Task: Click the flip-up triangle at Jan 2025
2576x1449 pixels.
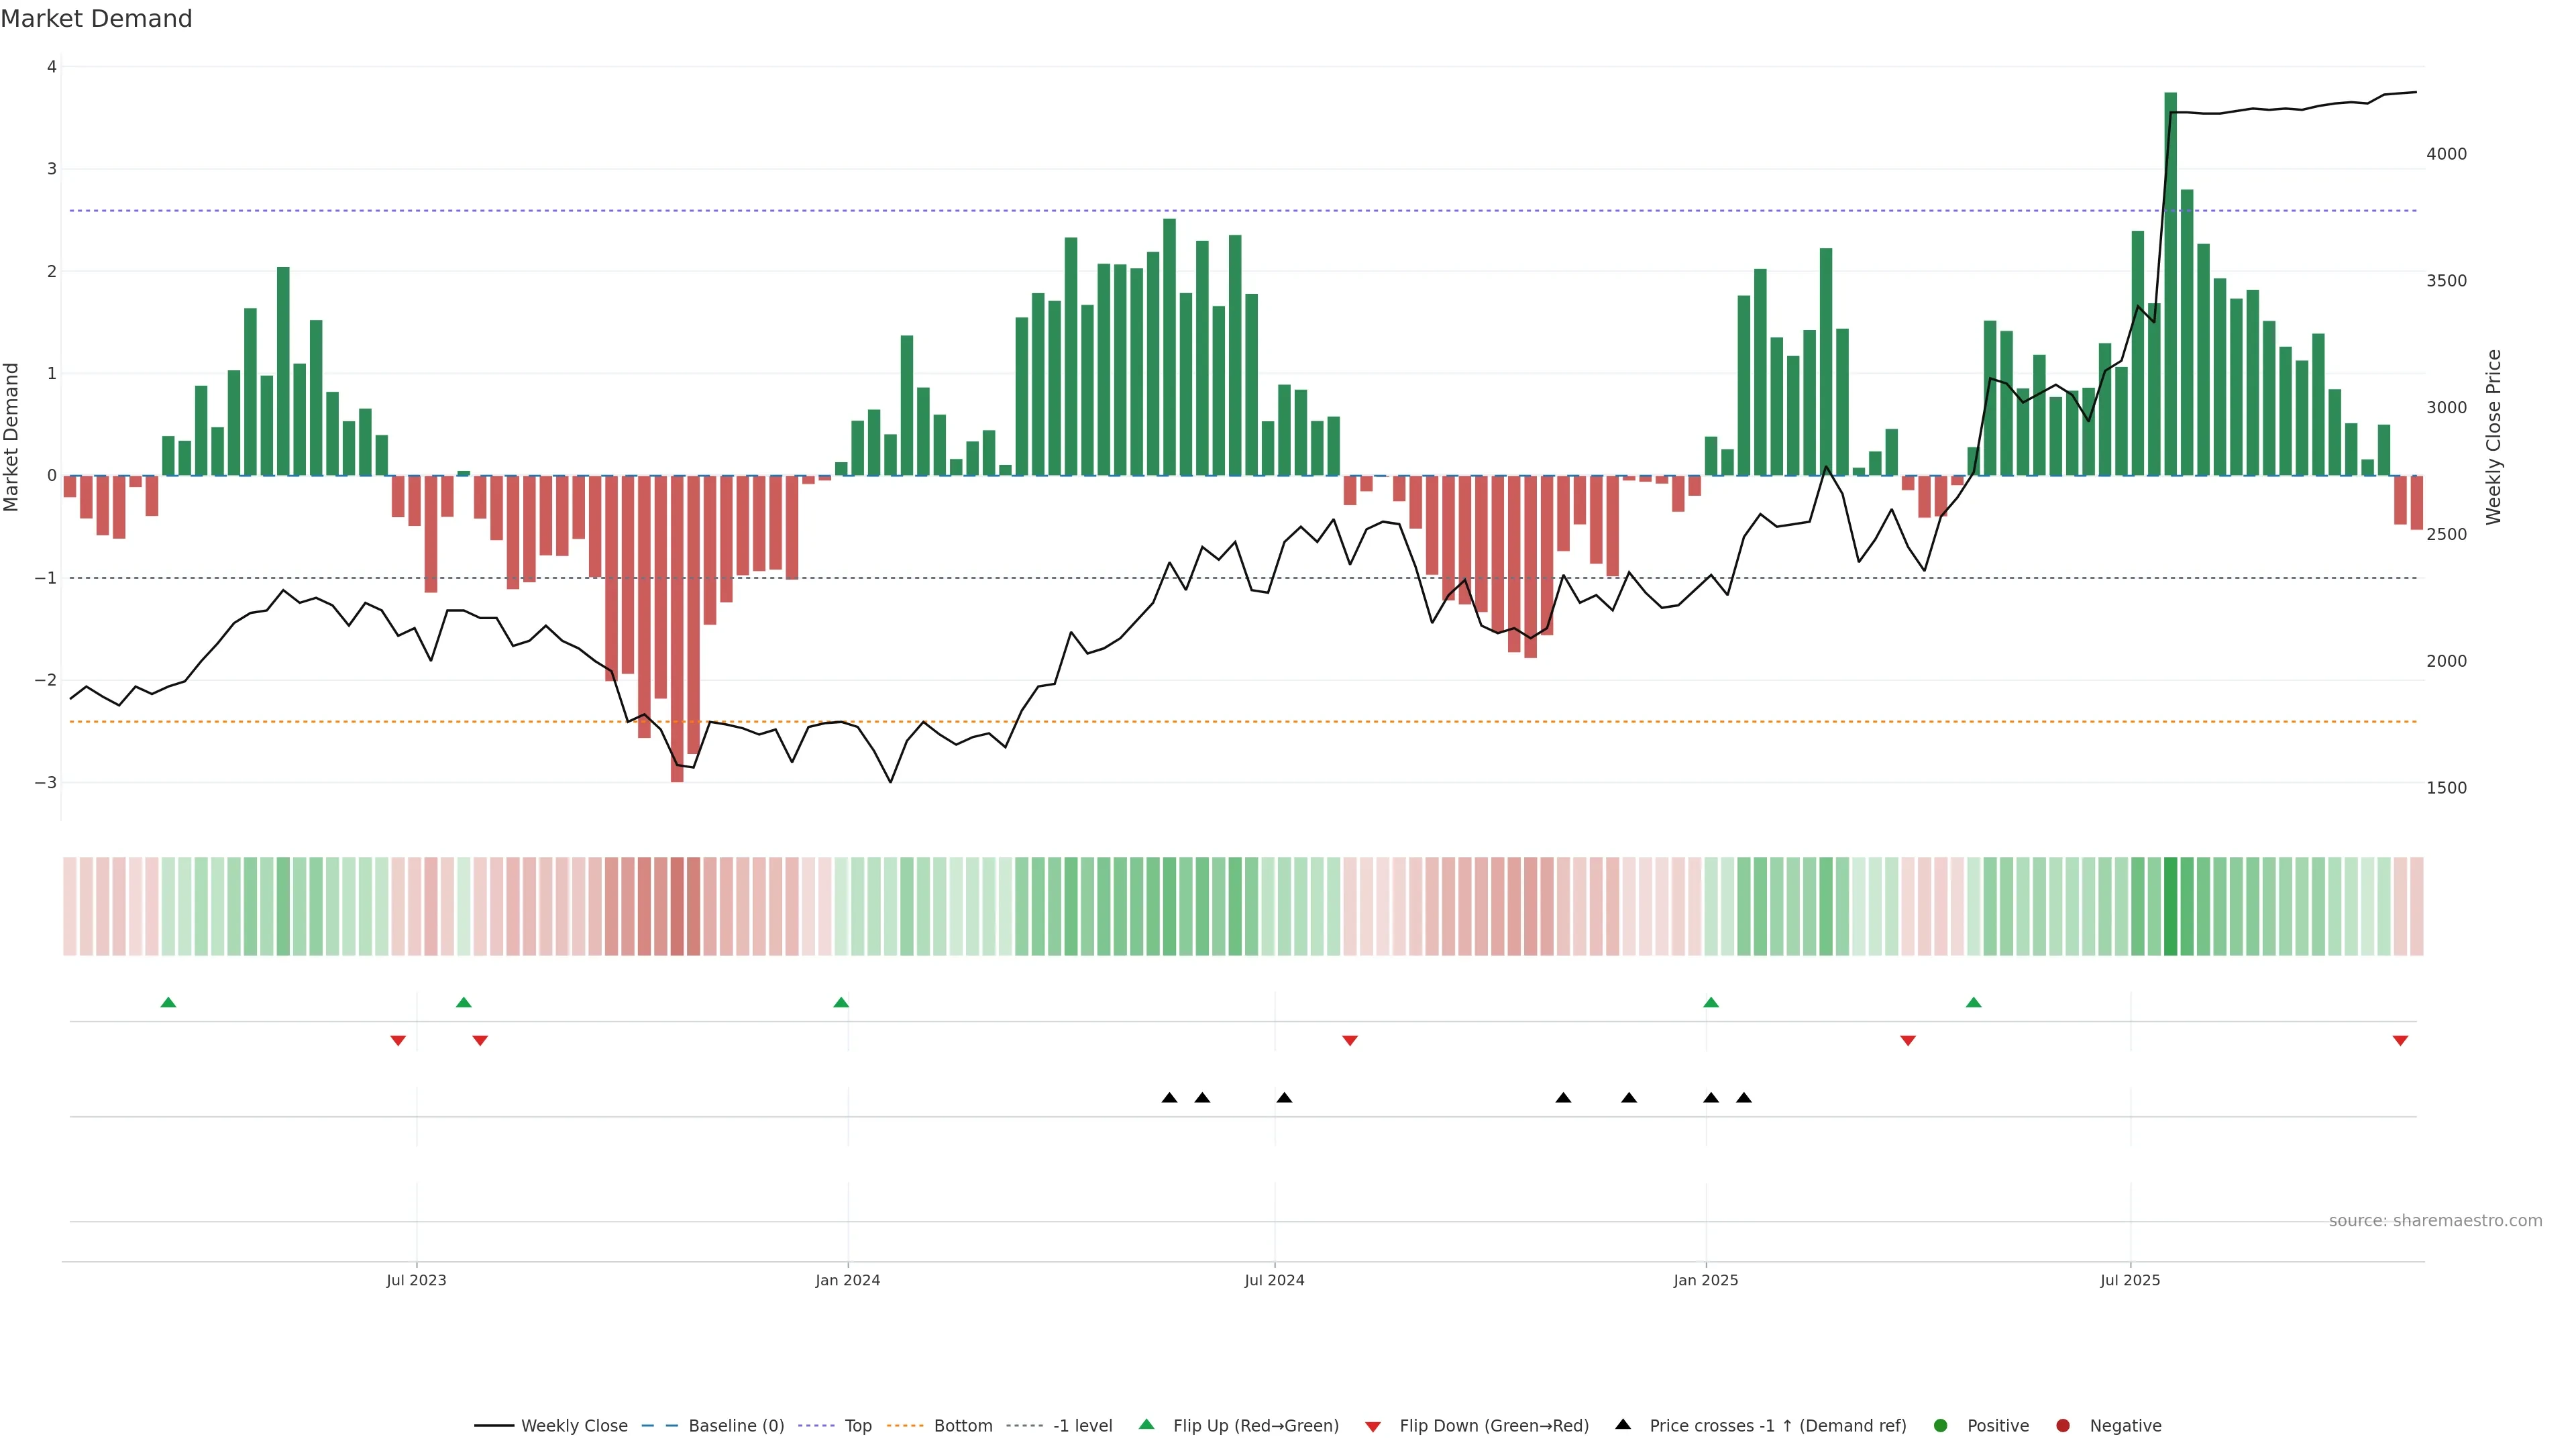Action: pos(1711,1002)
